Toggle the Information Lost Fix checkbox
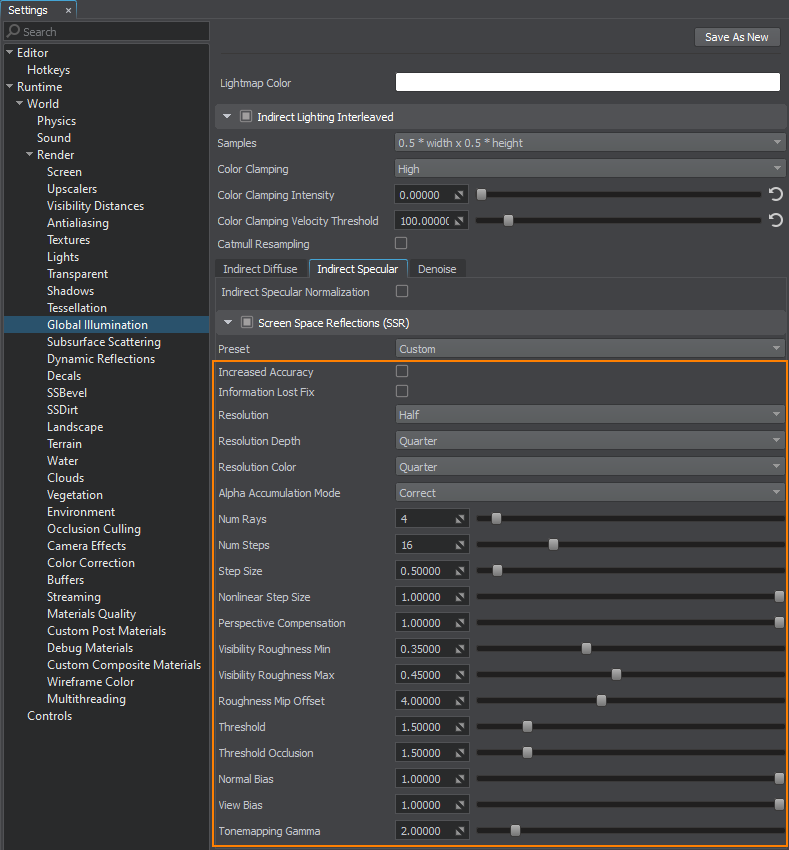The image size is (789, 850). pyautogui.click(x=402, y=392)
